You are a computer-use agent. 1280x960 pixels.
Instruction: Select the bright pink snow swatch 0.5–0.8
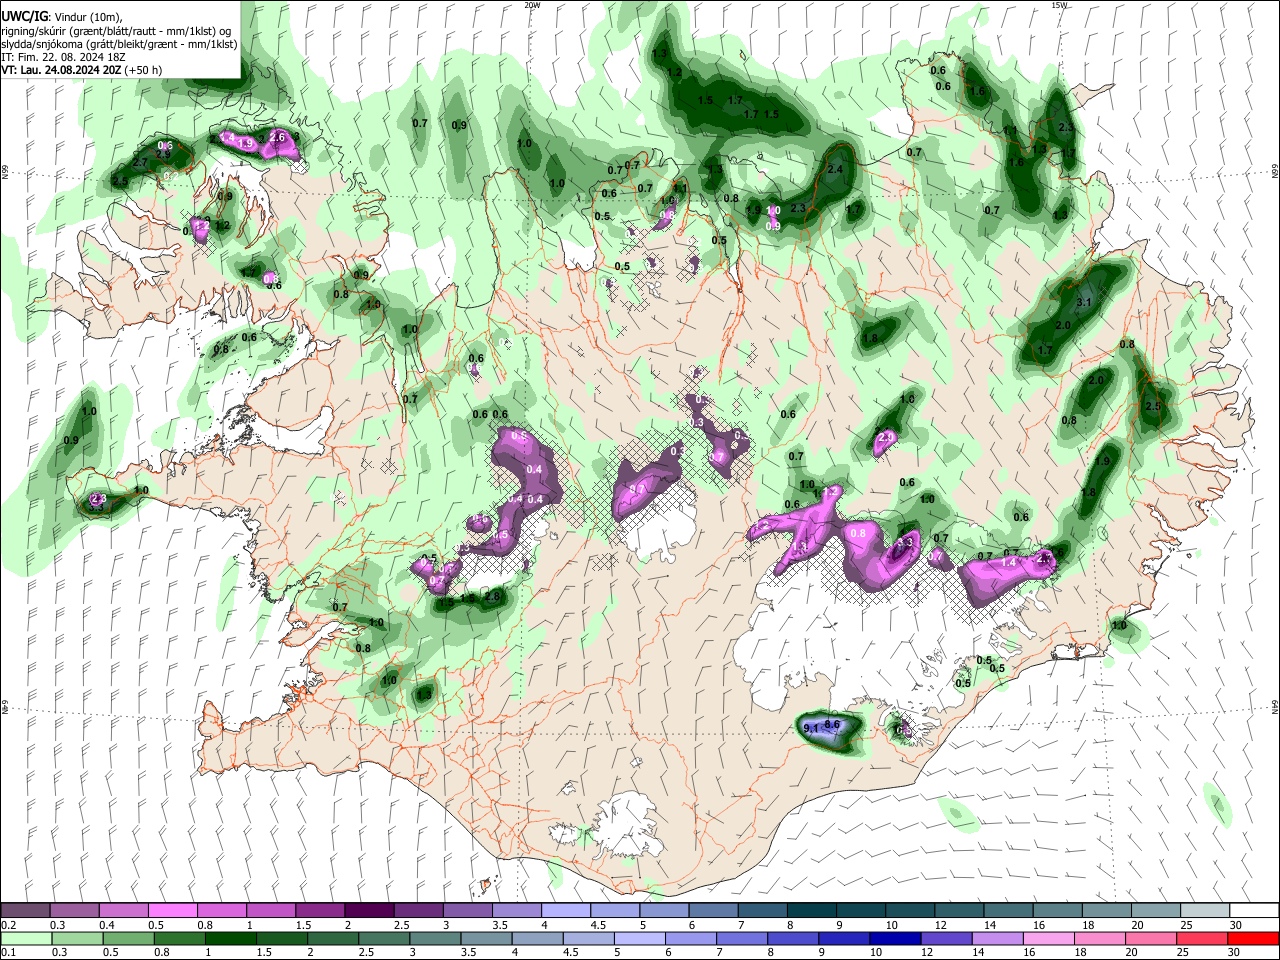tap(172, 910)
